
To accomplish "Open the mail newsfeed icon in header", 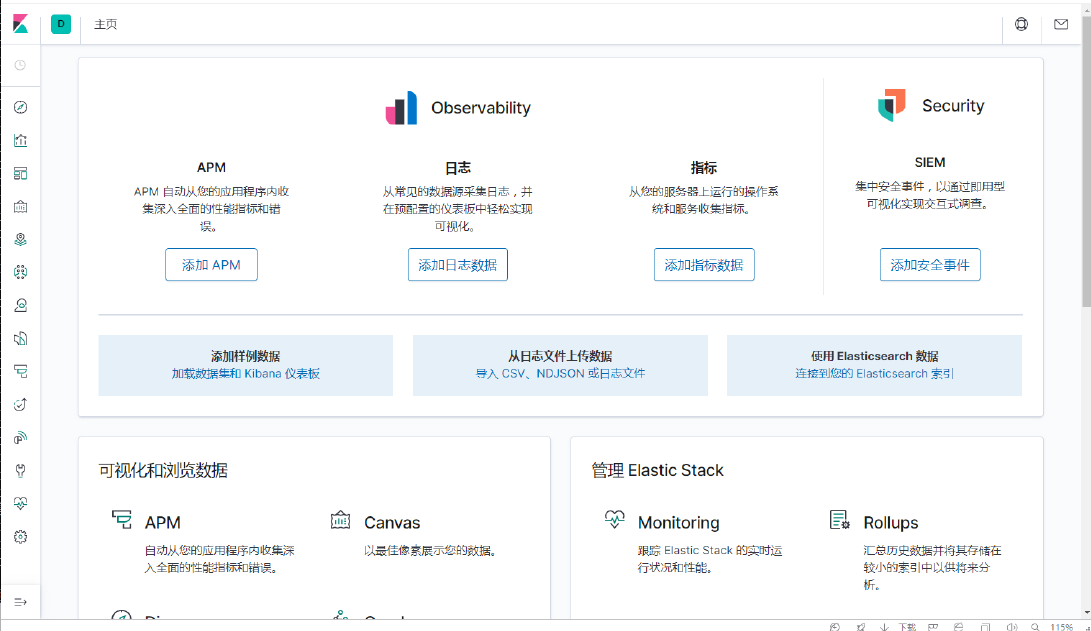I will tap(1061, 24).
